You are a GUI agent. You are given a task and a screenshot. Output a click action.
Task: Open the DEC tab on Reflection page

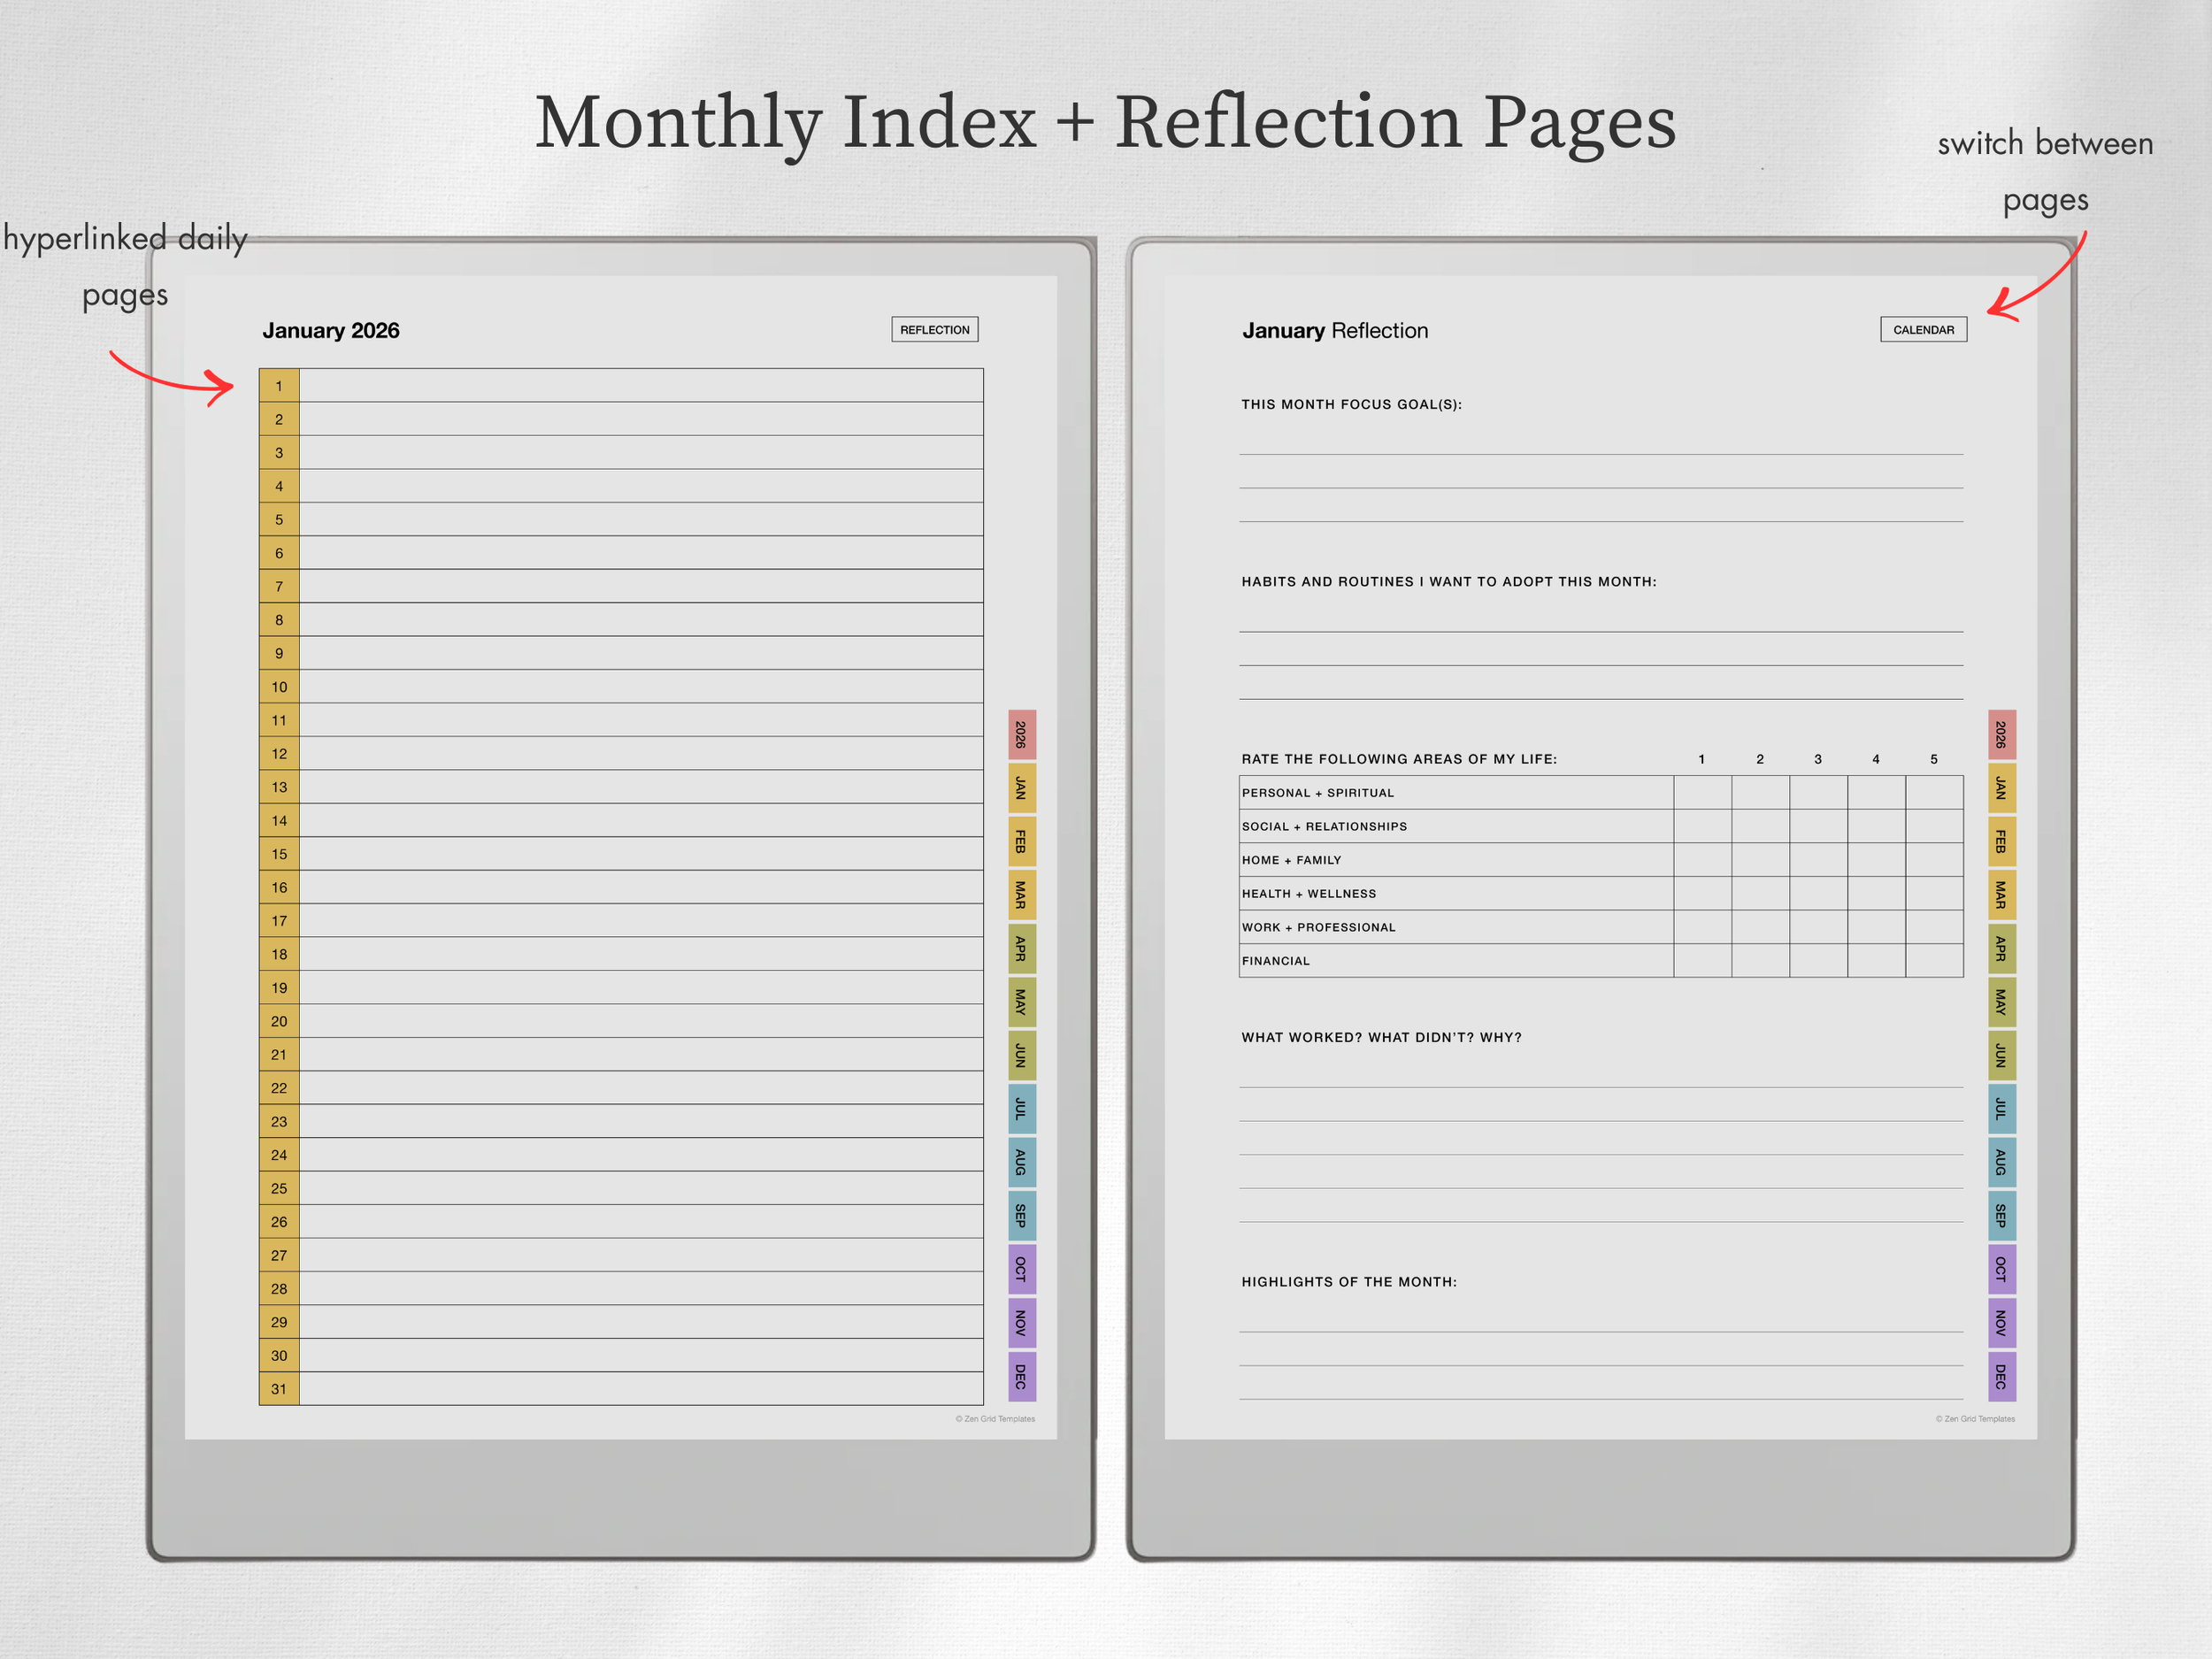point(2001,1377)
